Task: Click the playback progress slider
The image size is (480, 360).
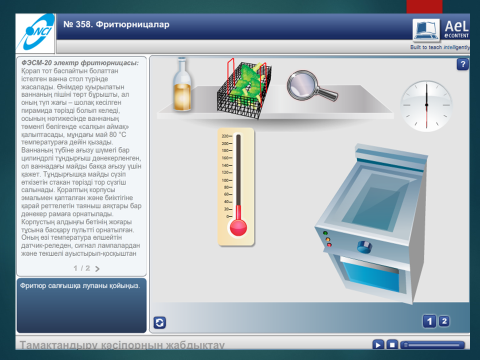Action: coord(433,345)
